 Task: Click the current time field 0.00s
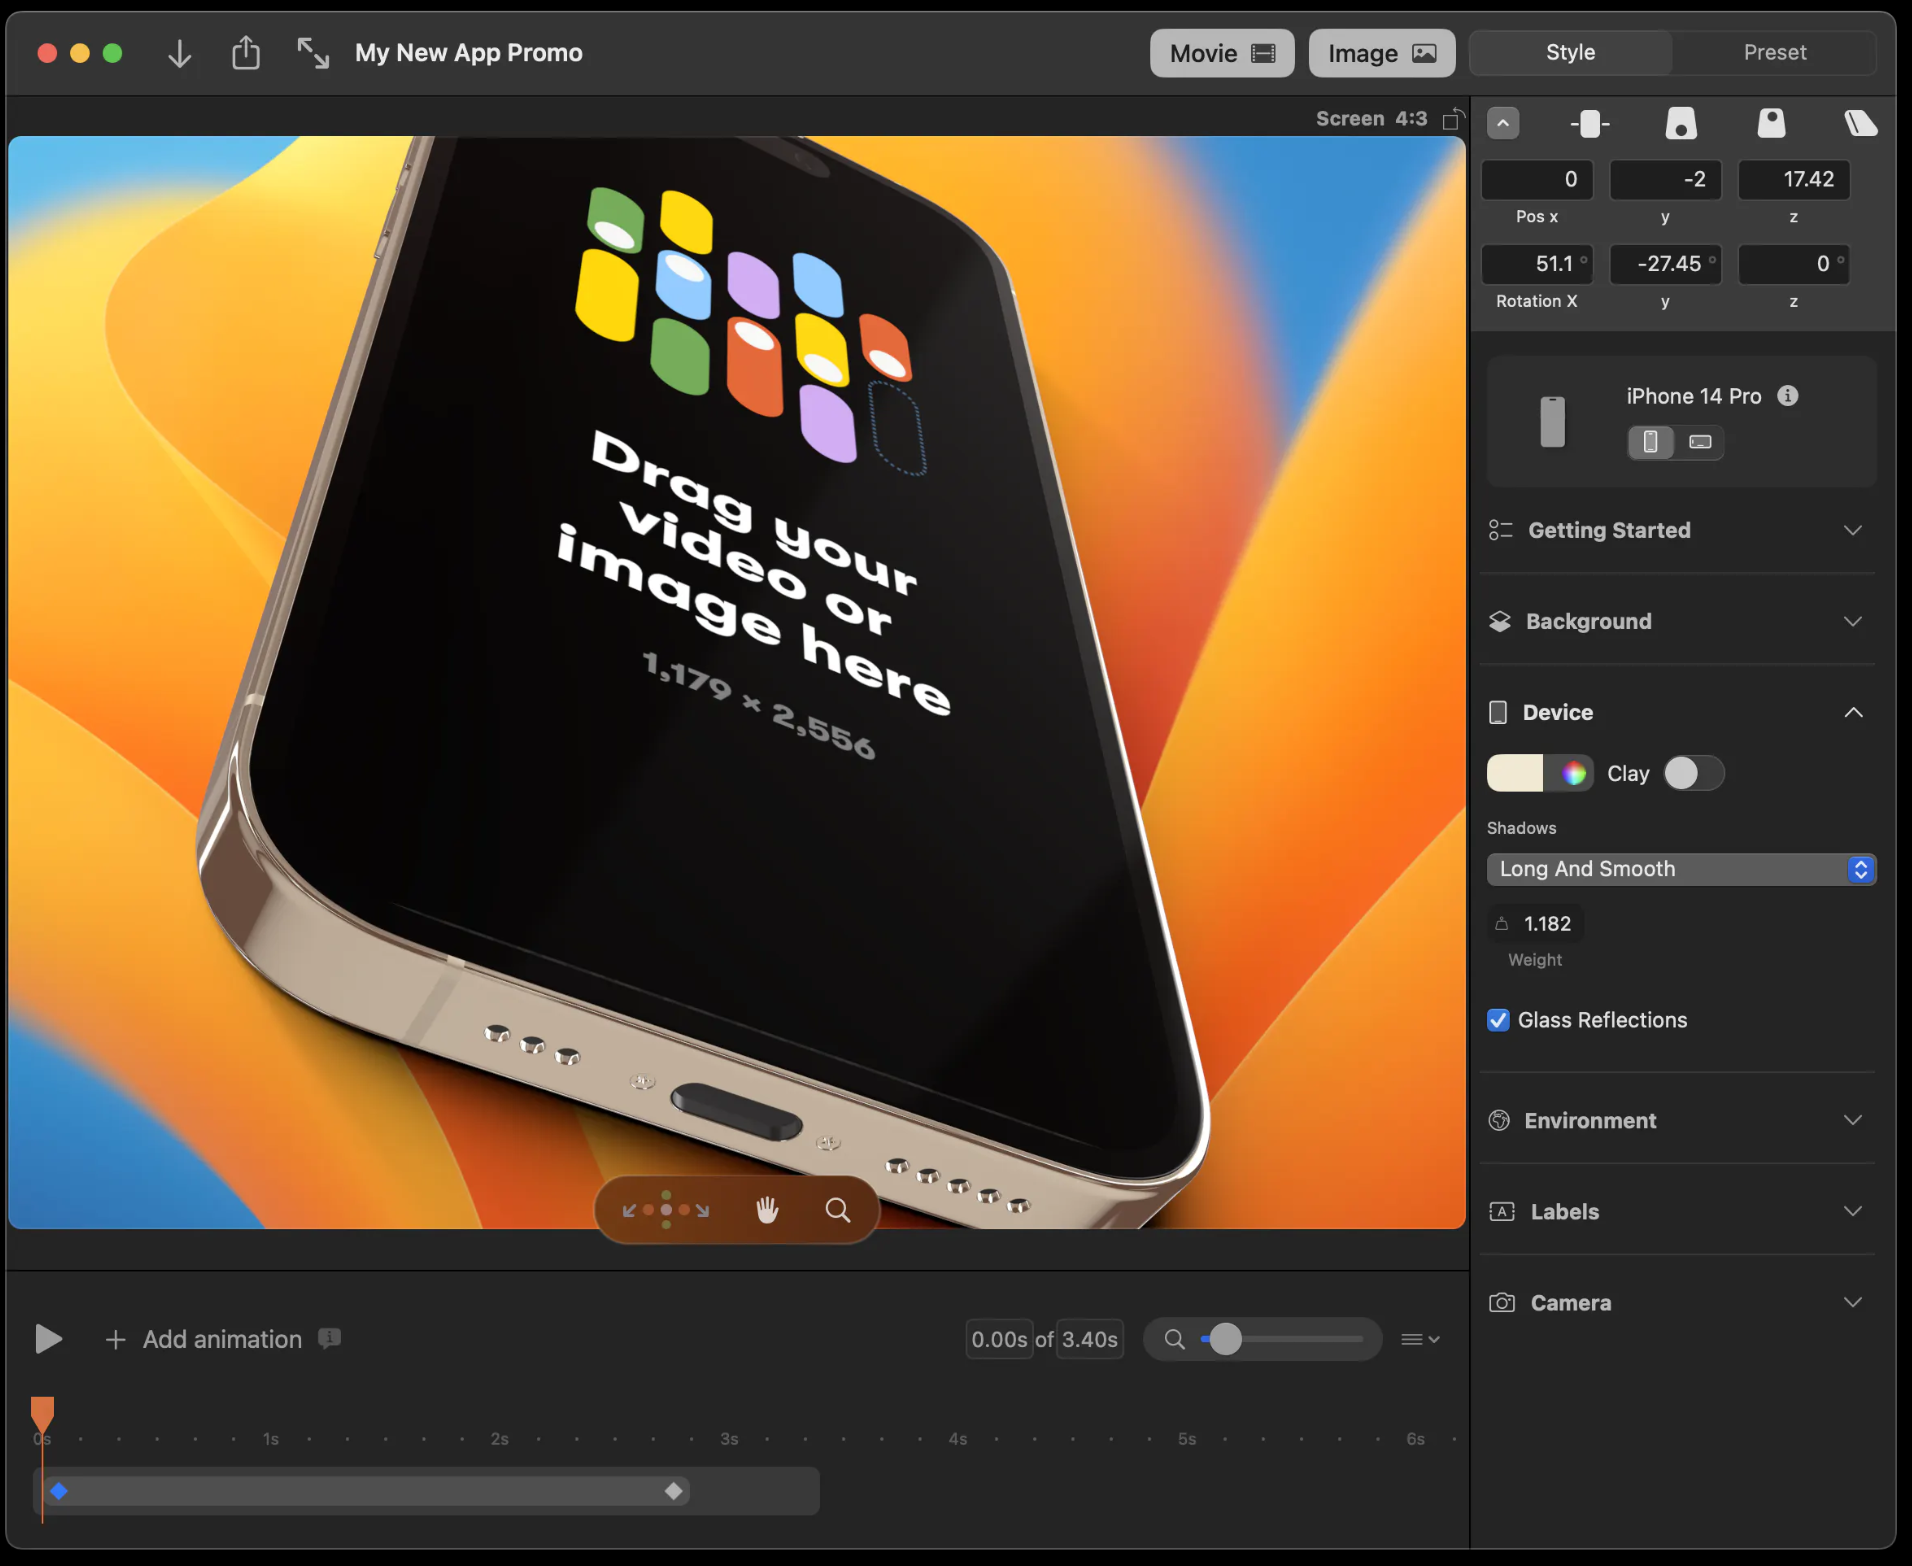pyautogui.click(x=999, y=1339)
